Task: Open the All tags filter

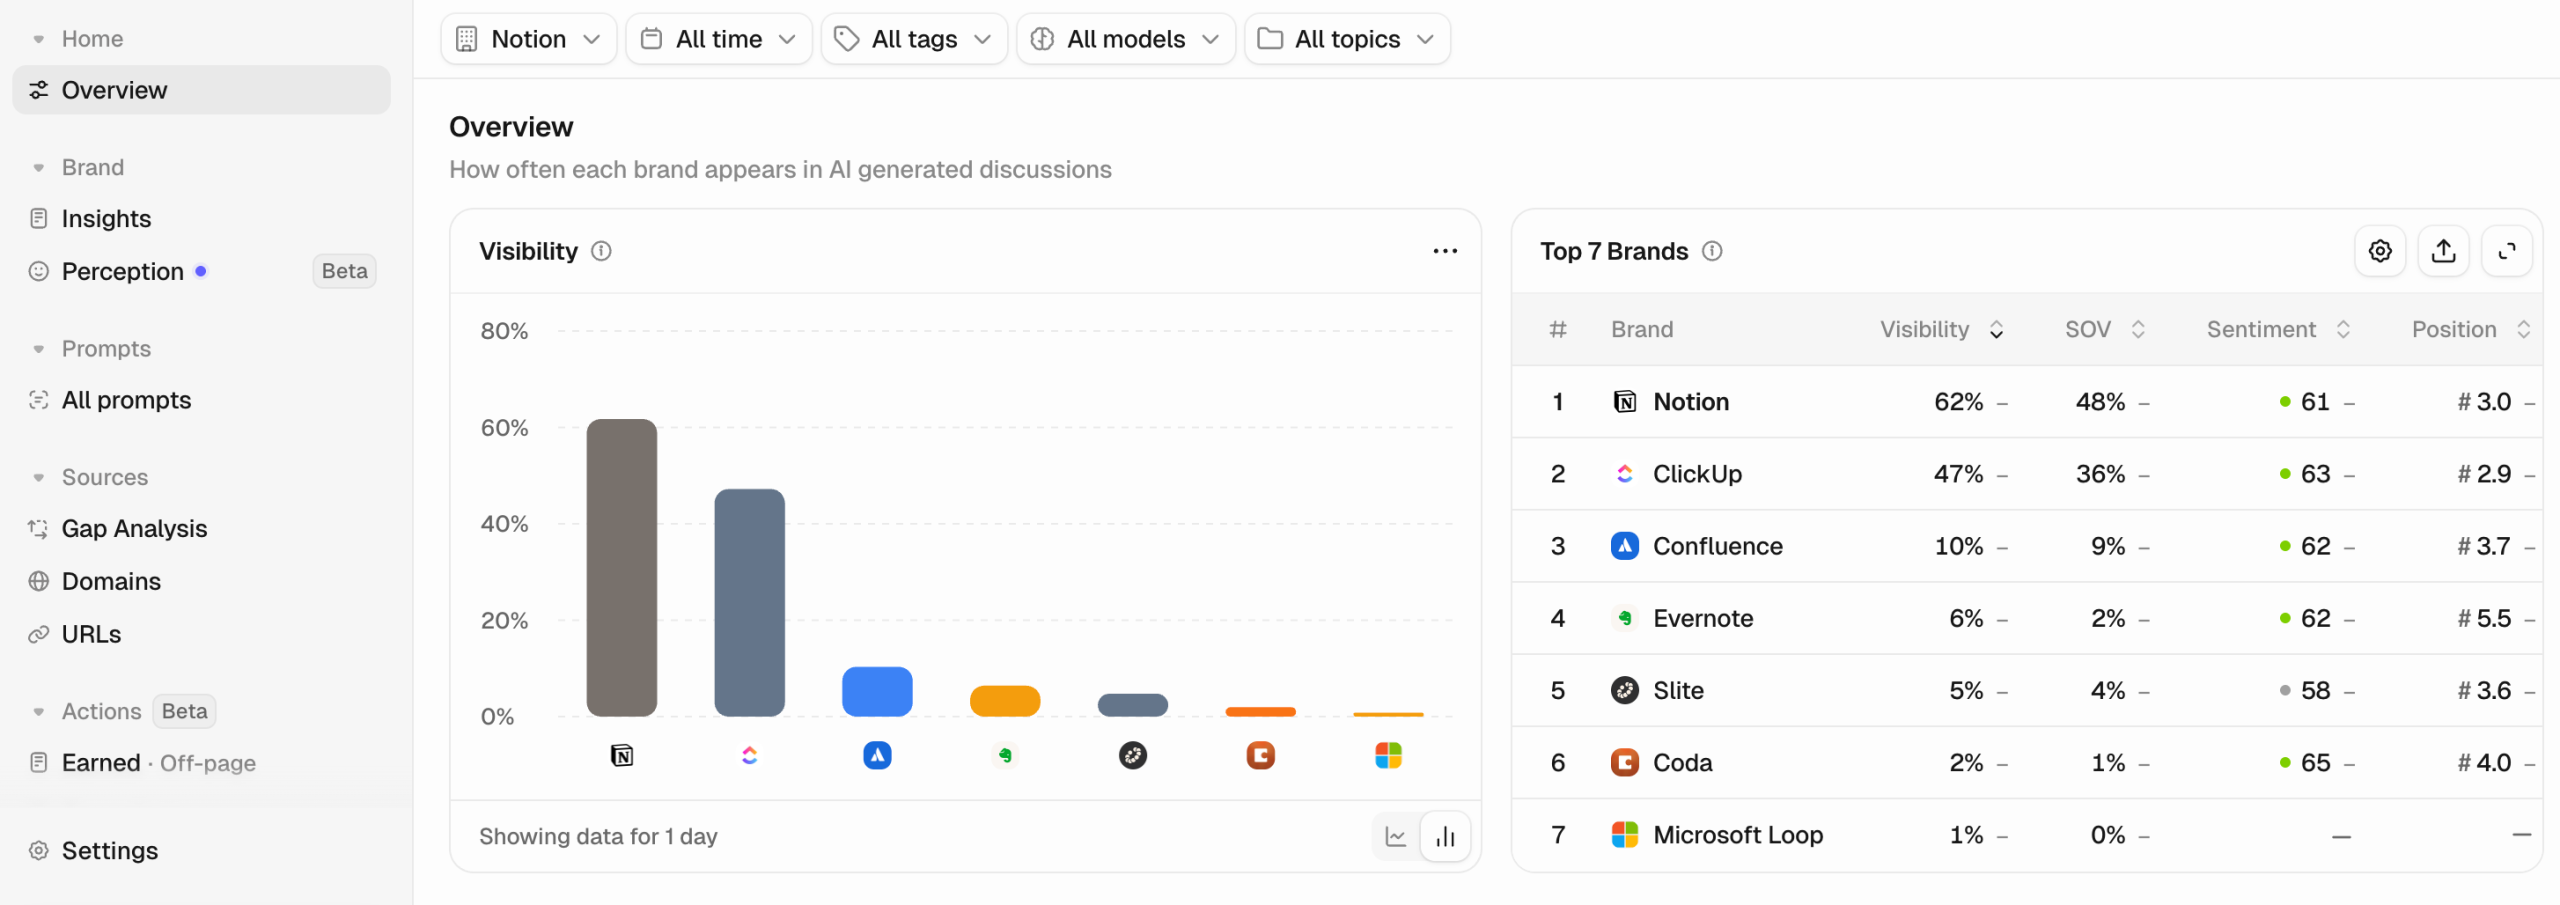Action: (913, 39)
